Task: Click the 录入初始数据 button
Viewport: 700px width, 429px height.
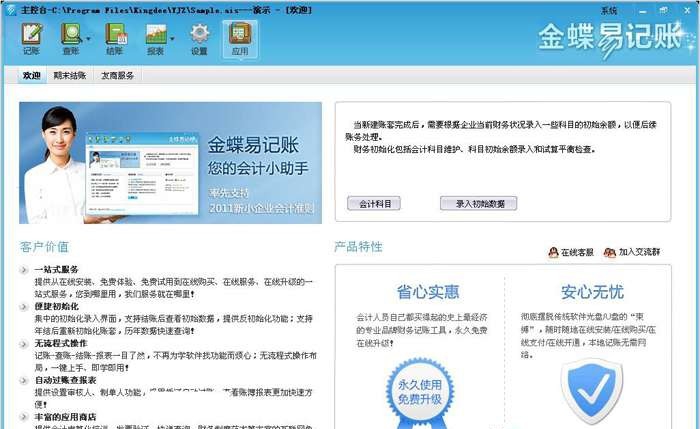Action: pos(479,204)
